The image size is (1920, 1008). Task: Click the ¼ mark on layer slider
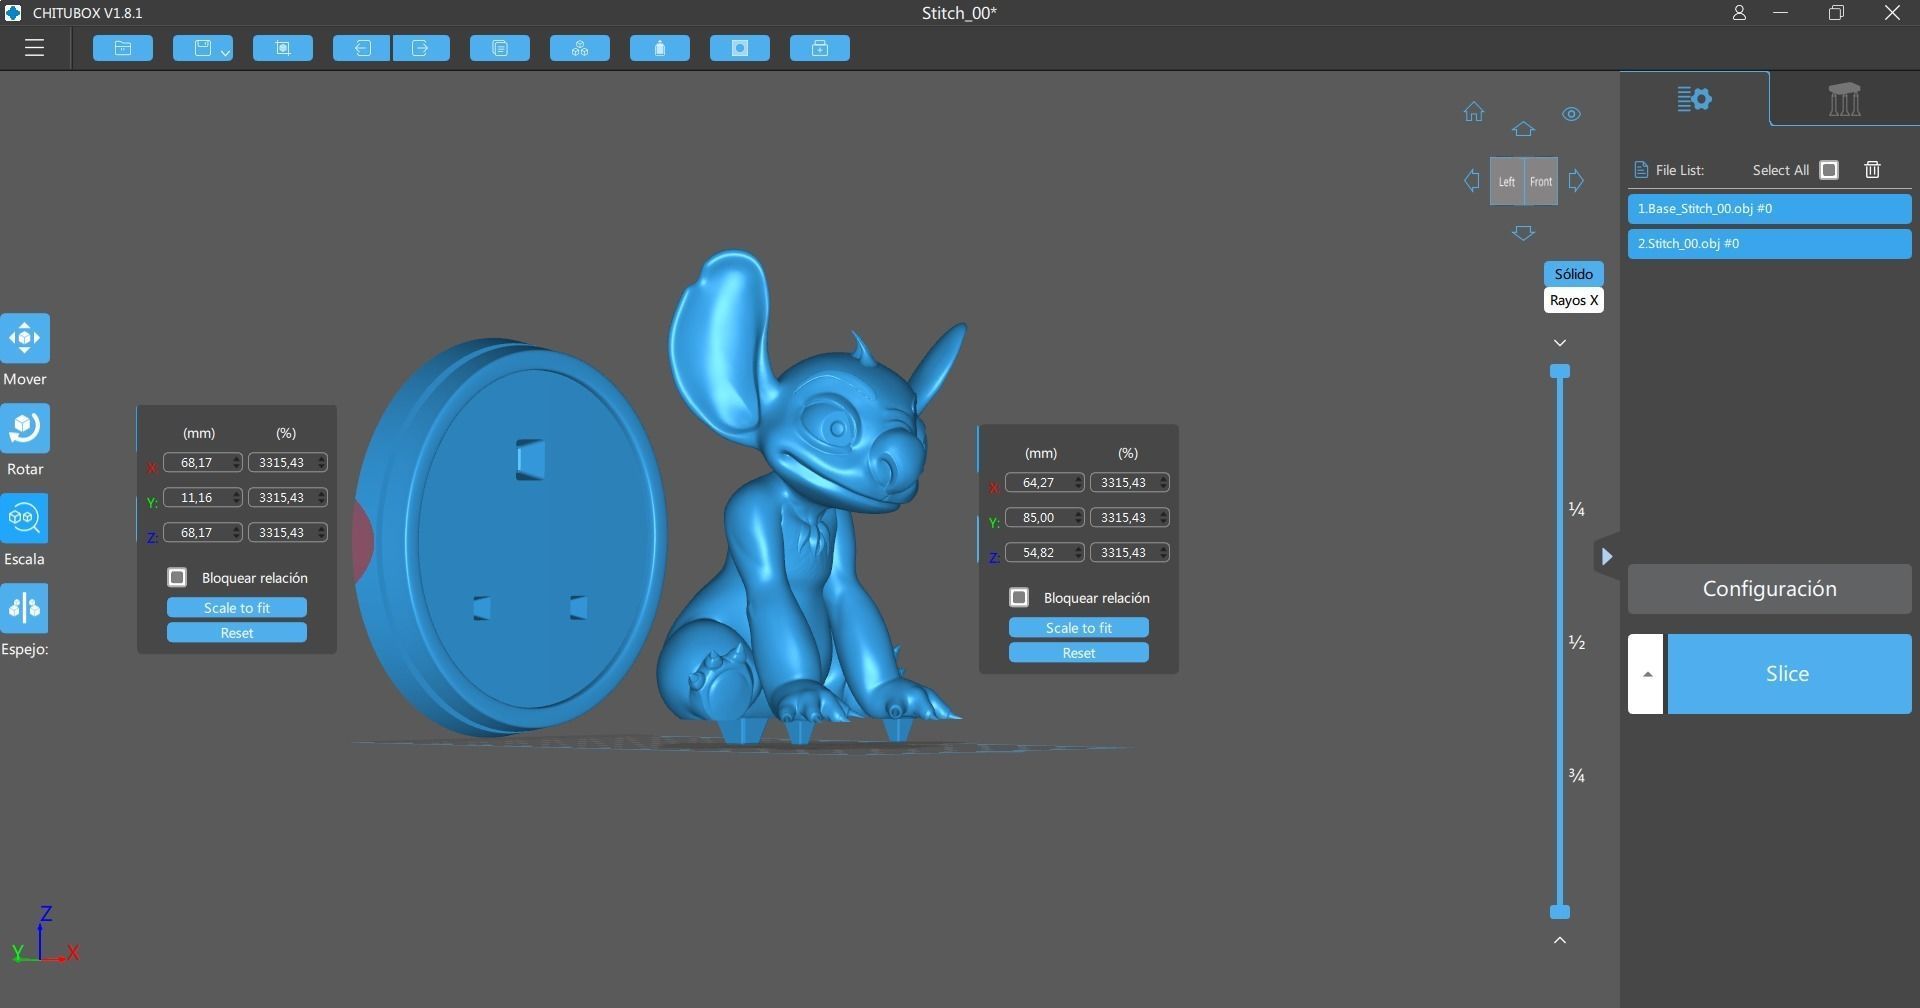(1577, 510)
